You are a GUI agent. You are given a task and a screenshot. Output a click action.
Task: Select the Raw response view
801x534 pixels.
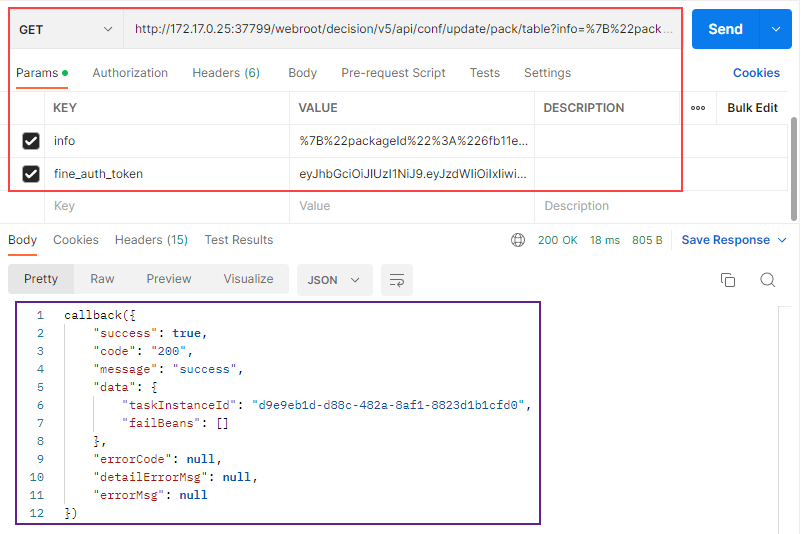point(102,279)
